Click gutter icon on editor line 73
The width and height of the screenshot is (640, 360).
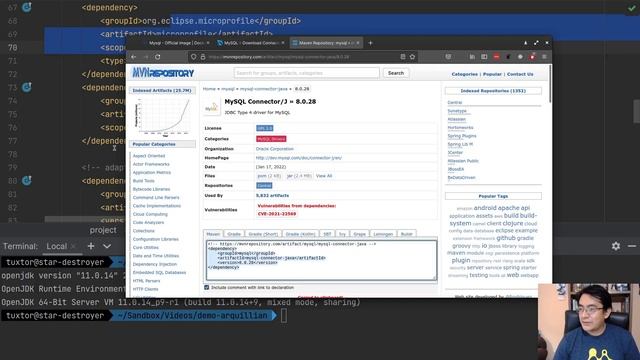(x=27, y=87)
